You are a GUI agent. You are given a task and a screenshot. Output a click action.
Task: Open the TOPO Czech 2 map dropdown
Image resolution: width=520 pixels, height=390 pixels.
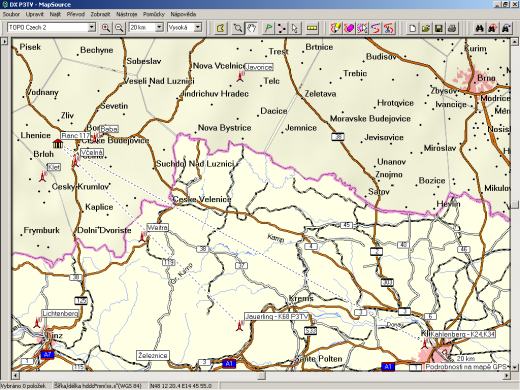(92, 27)
